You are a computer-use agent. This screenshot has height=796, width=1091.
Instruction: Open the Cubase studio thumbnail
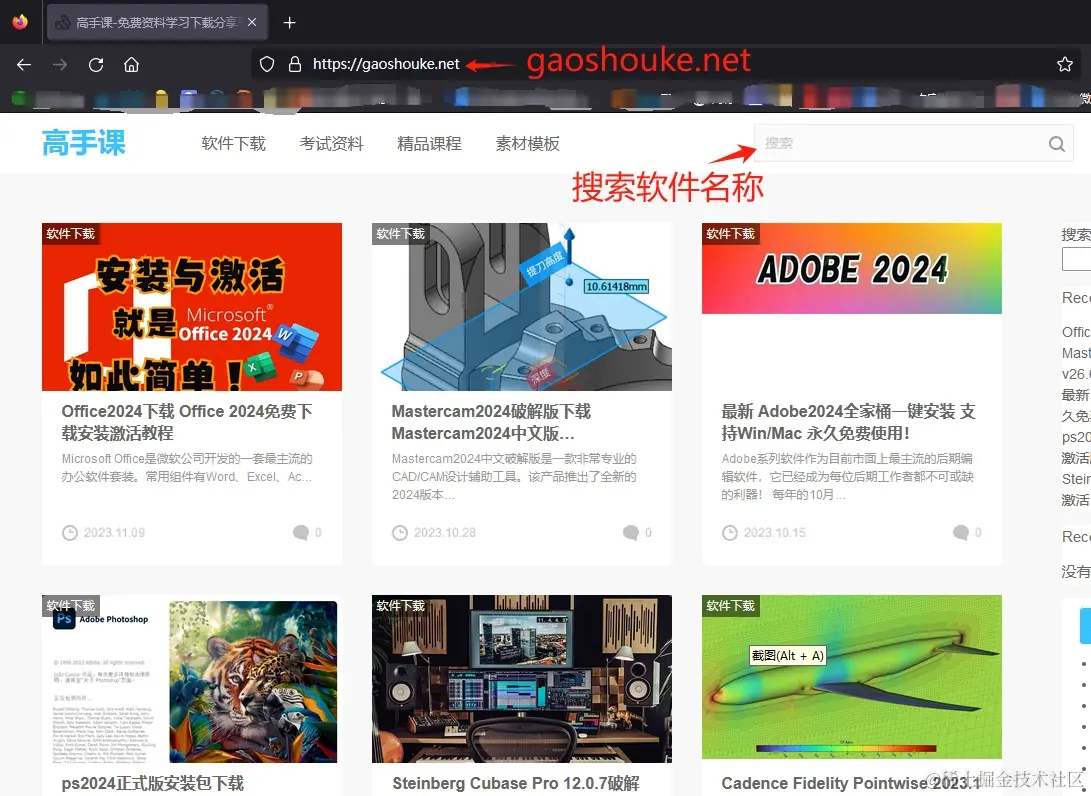click(522, 679)
